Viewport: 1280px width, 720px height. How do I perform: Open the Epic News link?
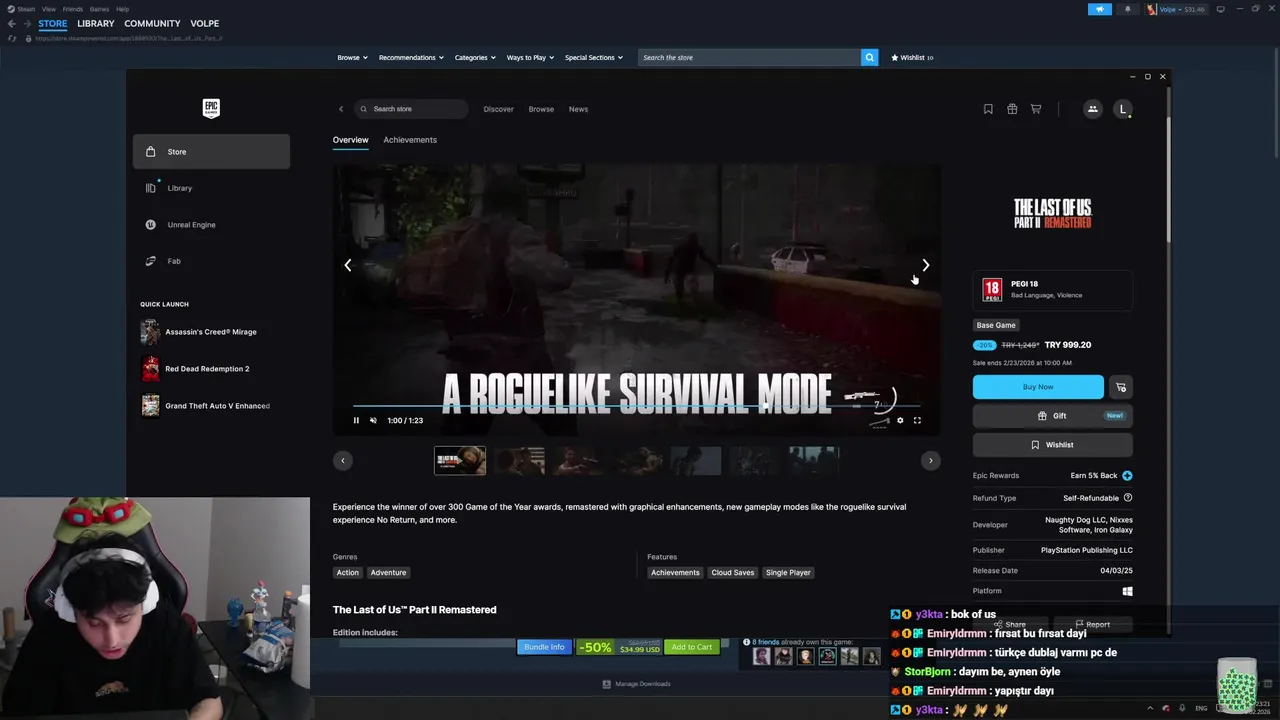(578, 109)
